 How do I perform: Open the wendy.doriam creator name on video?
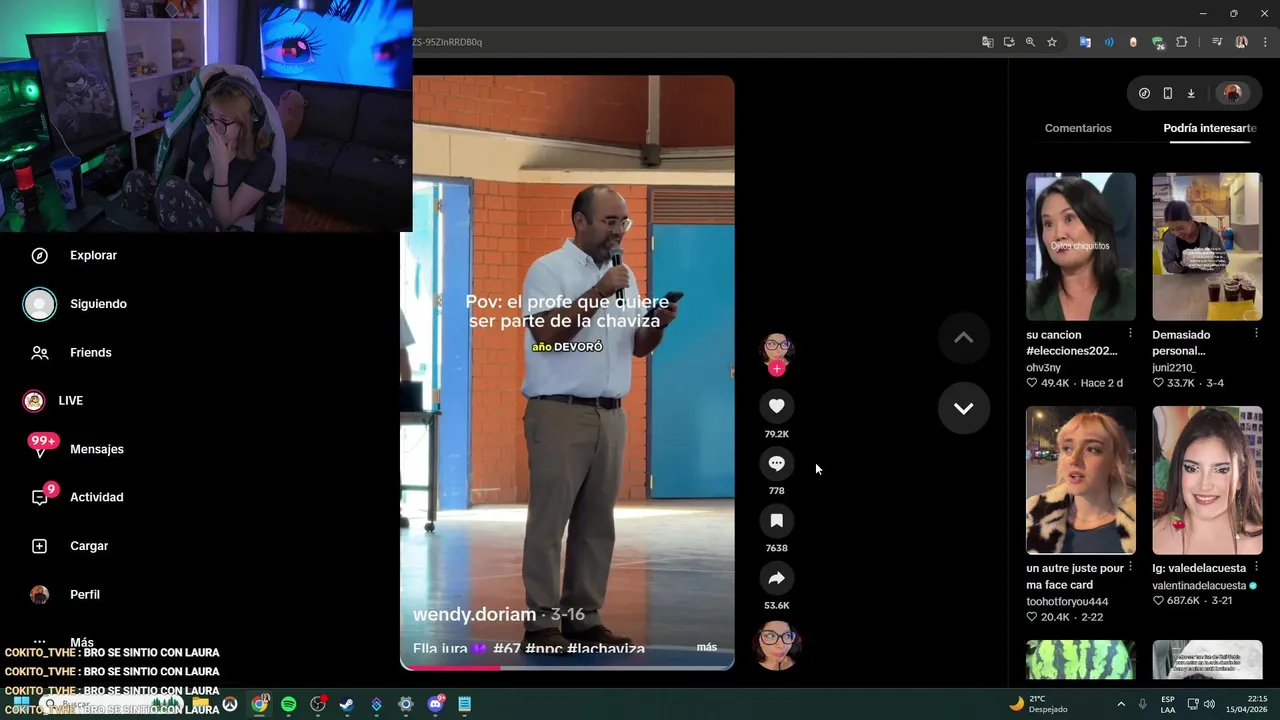pyautogui.click(x=474, y=614)
